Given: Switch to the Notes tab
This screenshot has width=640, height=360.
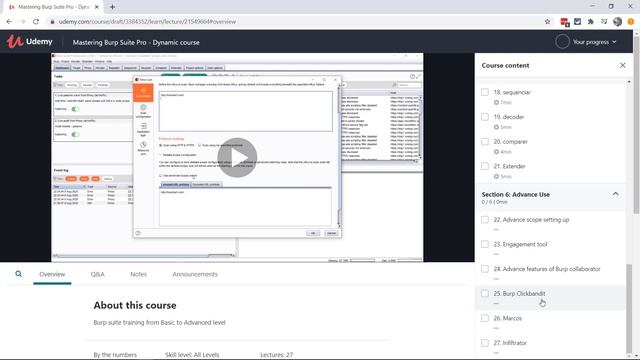Looking at the screenshot, I should (138, 274).
